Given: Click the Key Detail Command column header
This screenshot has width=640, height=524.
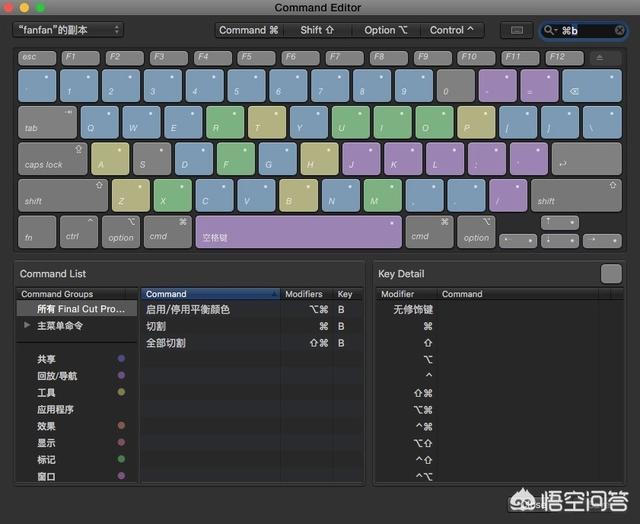Looking at the screenshot, I should tap(518, 294).
